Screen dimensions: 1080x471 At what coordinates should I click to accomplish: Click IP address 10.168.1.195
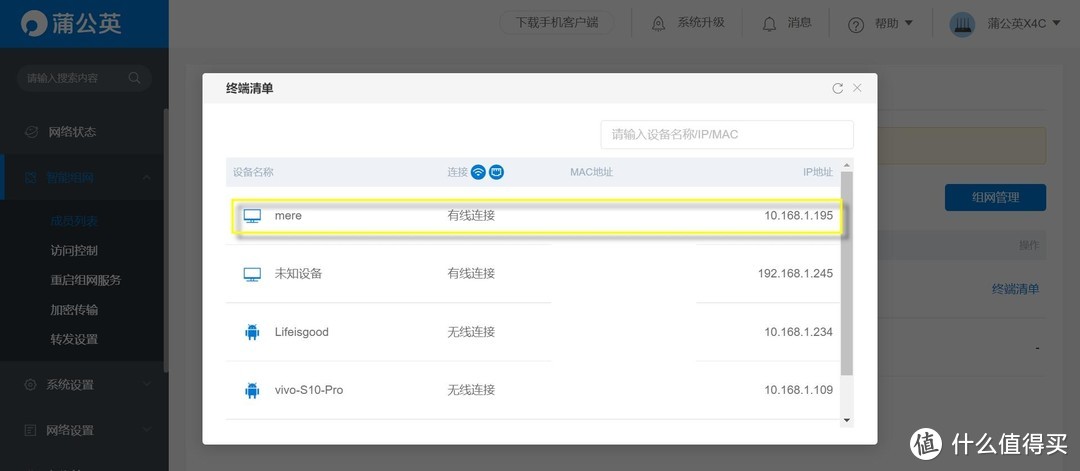[799, 216]
